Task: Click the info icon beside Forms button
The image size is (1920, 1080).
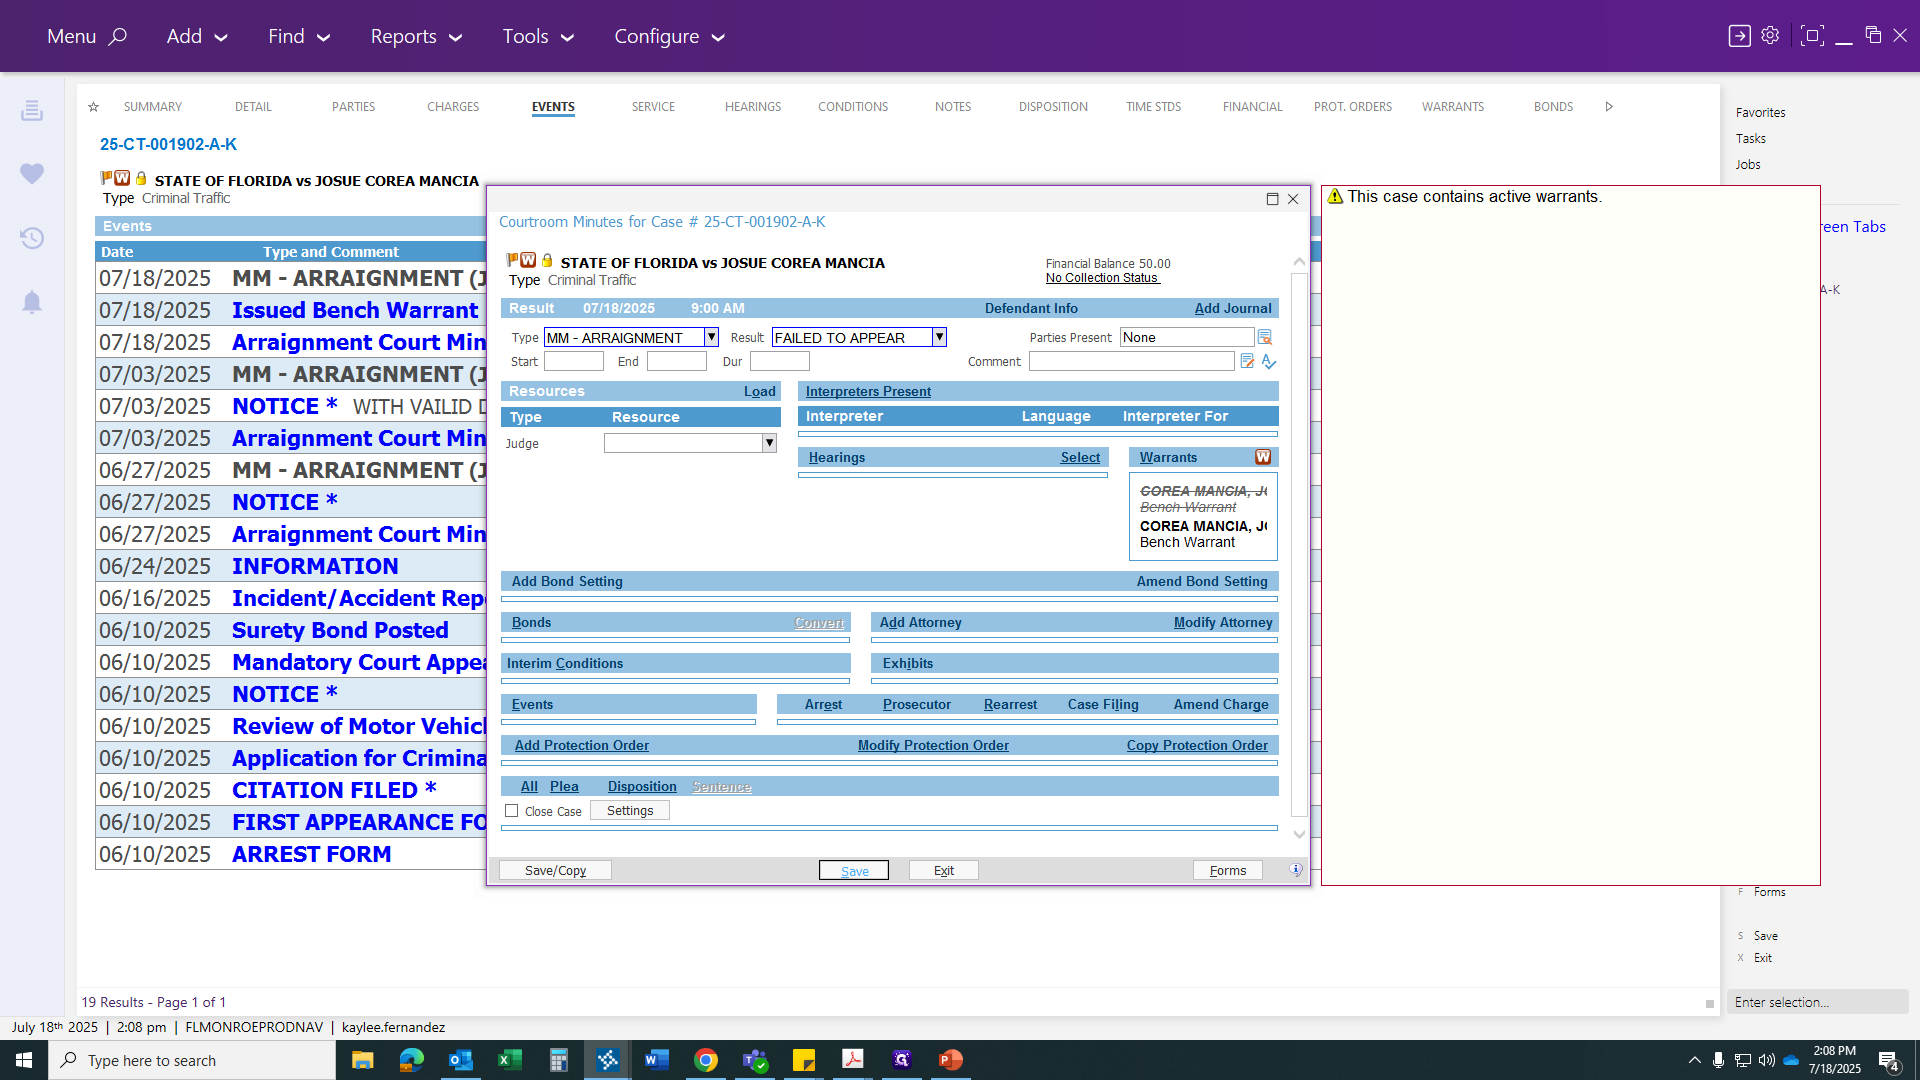Action: pos(1296,870)
